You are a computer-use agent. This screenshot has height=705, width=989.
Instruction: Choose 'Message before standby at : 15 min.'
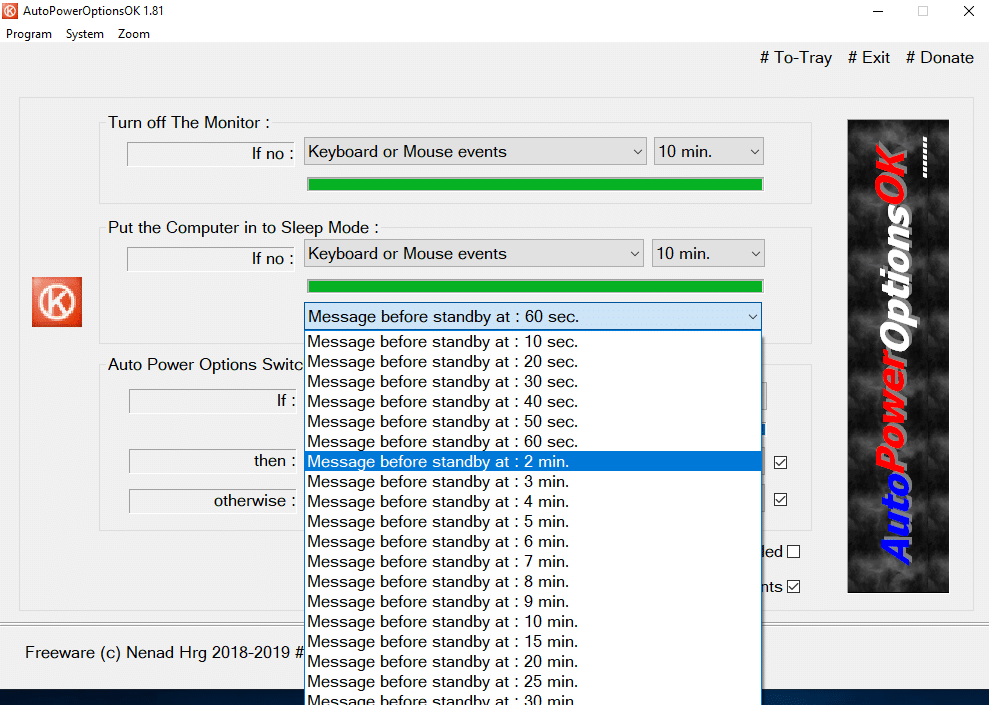(532, 642)
